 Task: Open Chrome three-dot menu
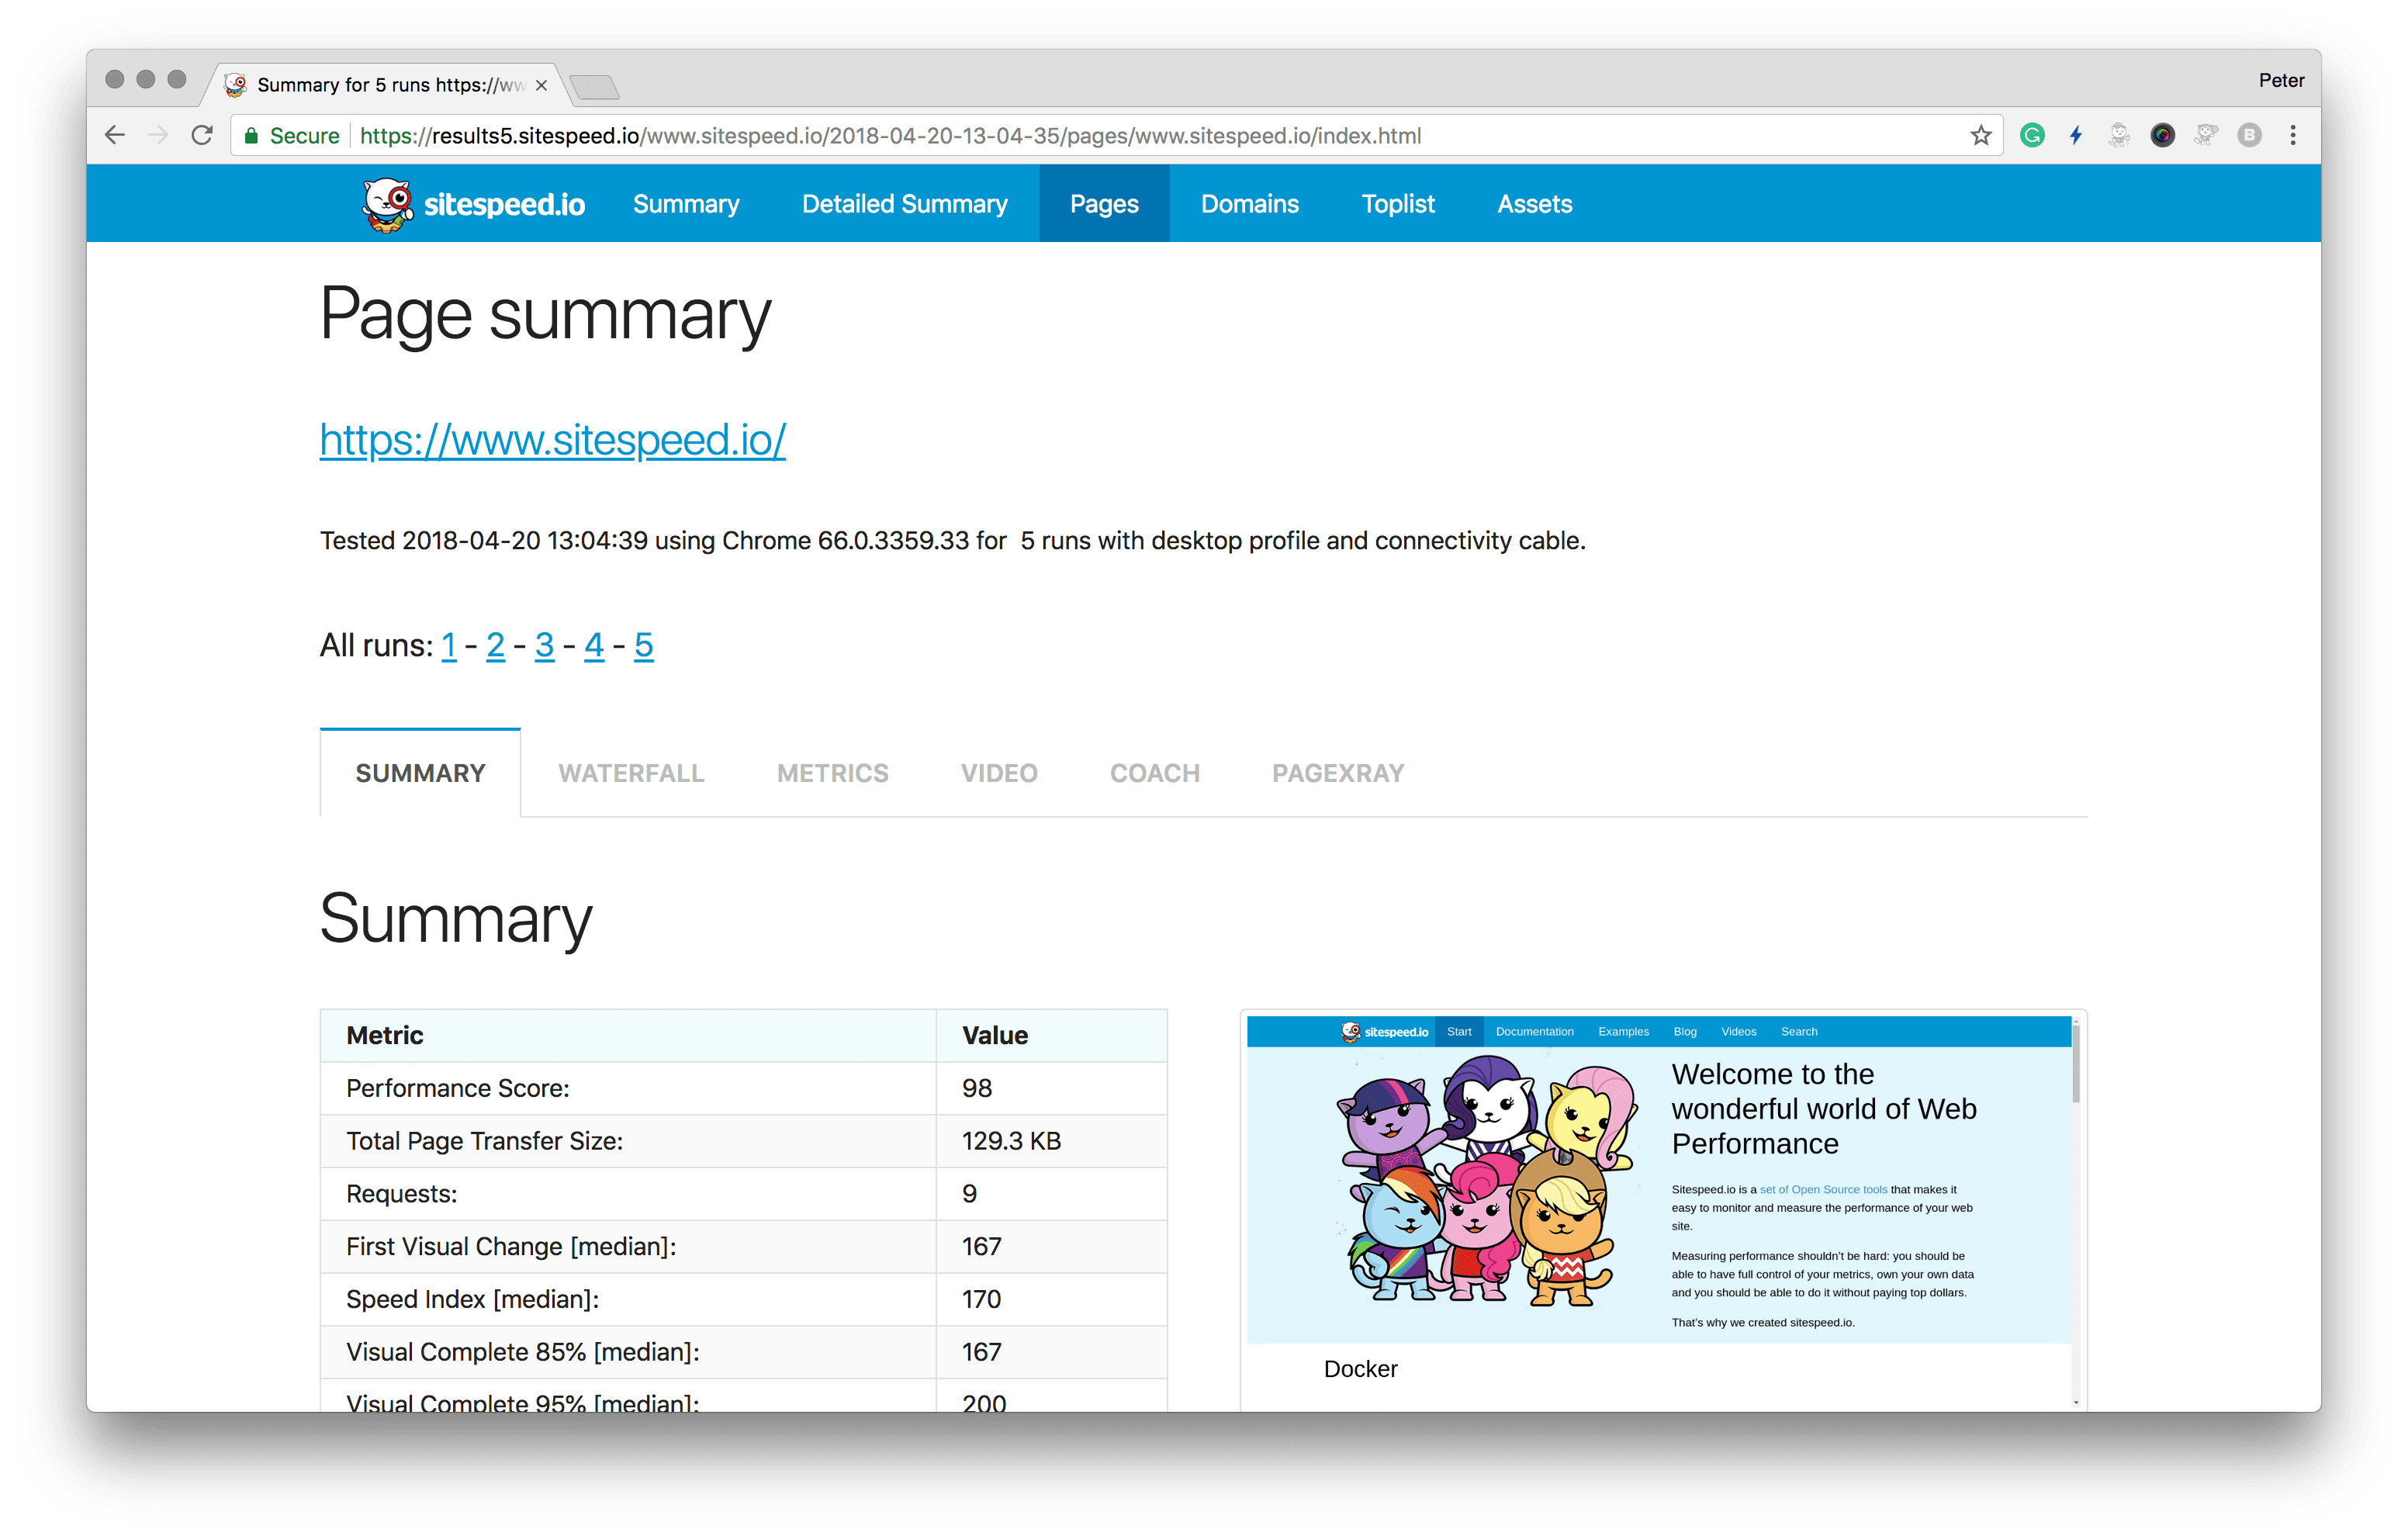tap(2292, 135)
